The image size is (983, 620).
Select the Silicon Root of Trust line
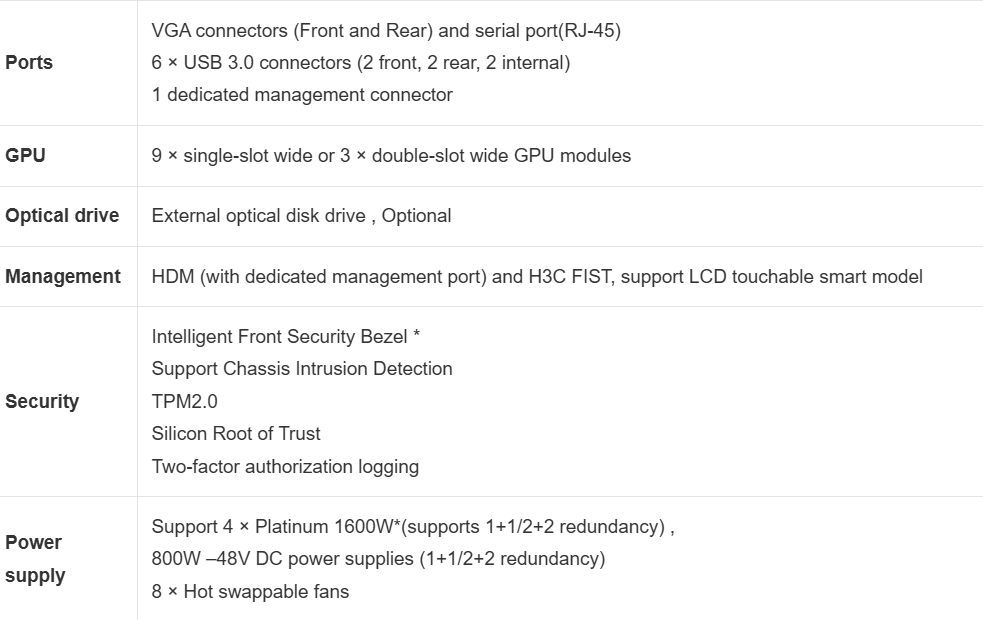236,433
